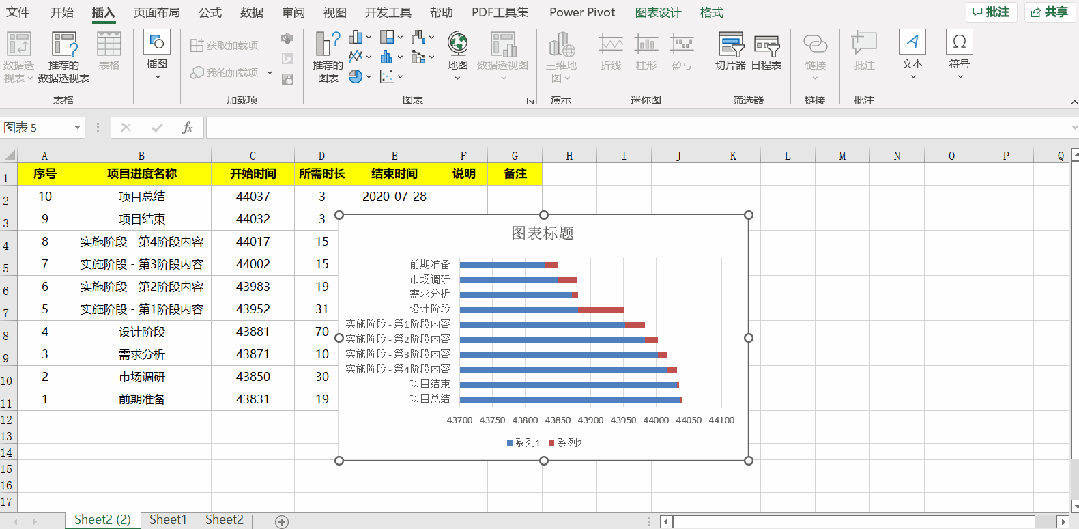Viewport: 1079px width, 529px height.
Task: Insert a waterfall or stock chart
Action: click(423, 37)
